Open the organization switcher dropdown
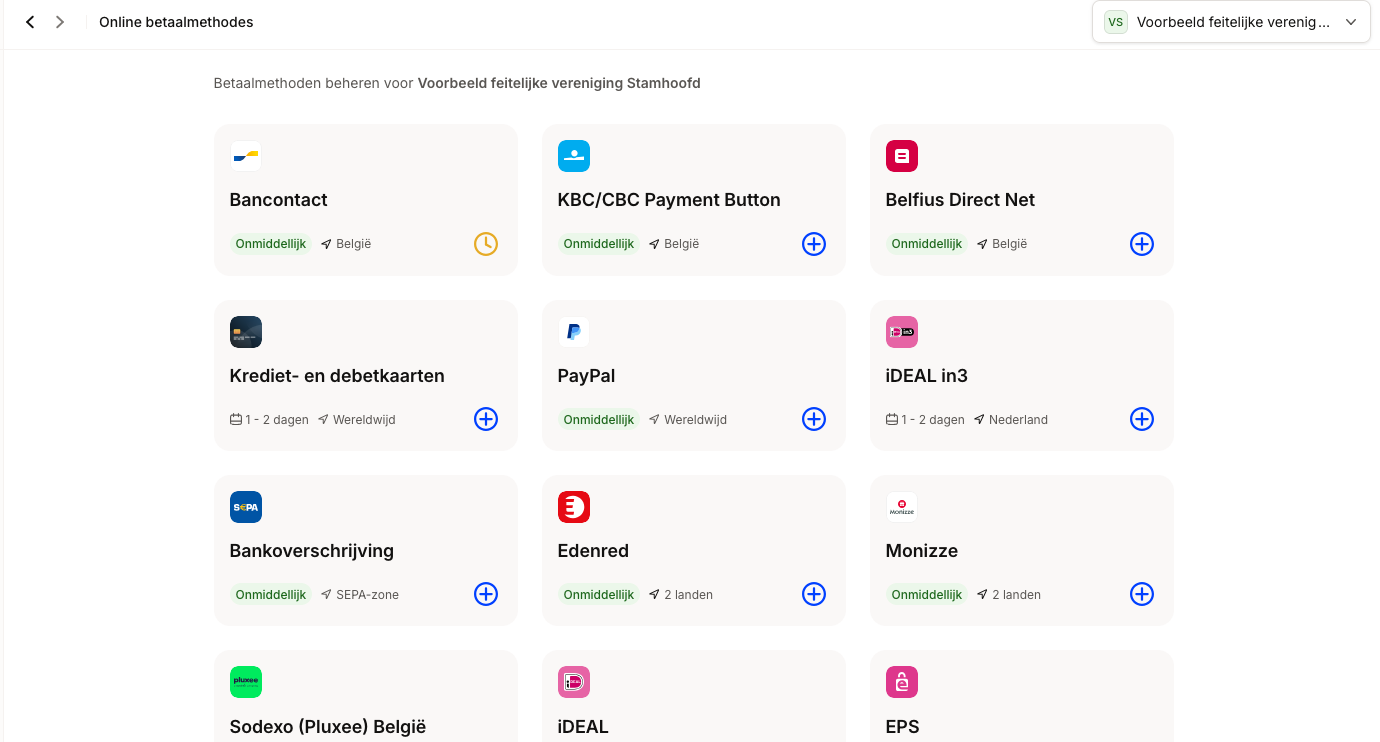This screenshot has width=1380, height=742. pos(1231,22)
